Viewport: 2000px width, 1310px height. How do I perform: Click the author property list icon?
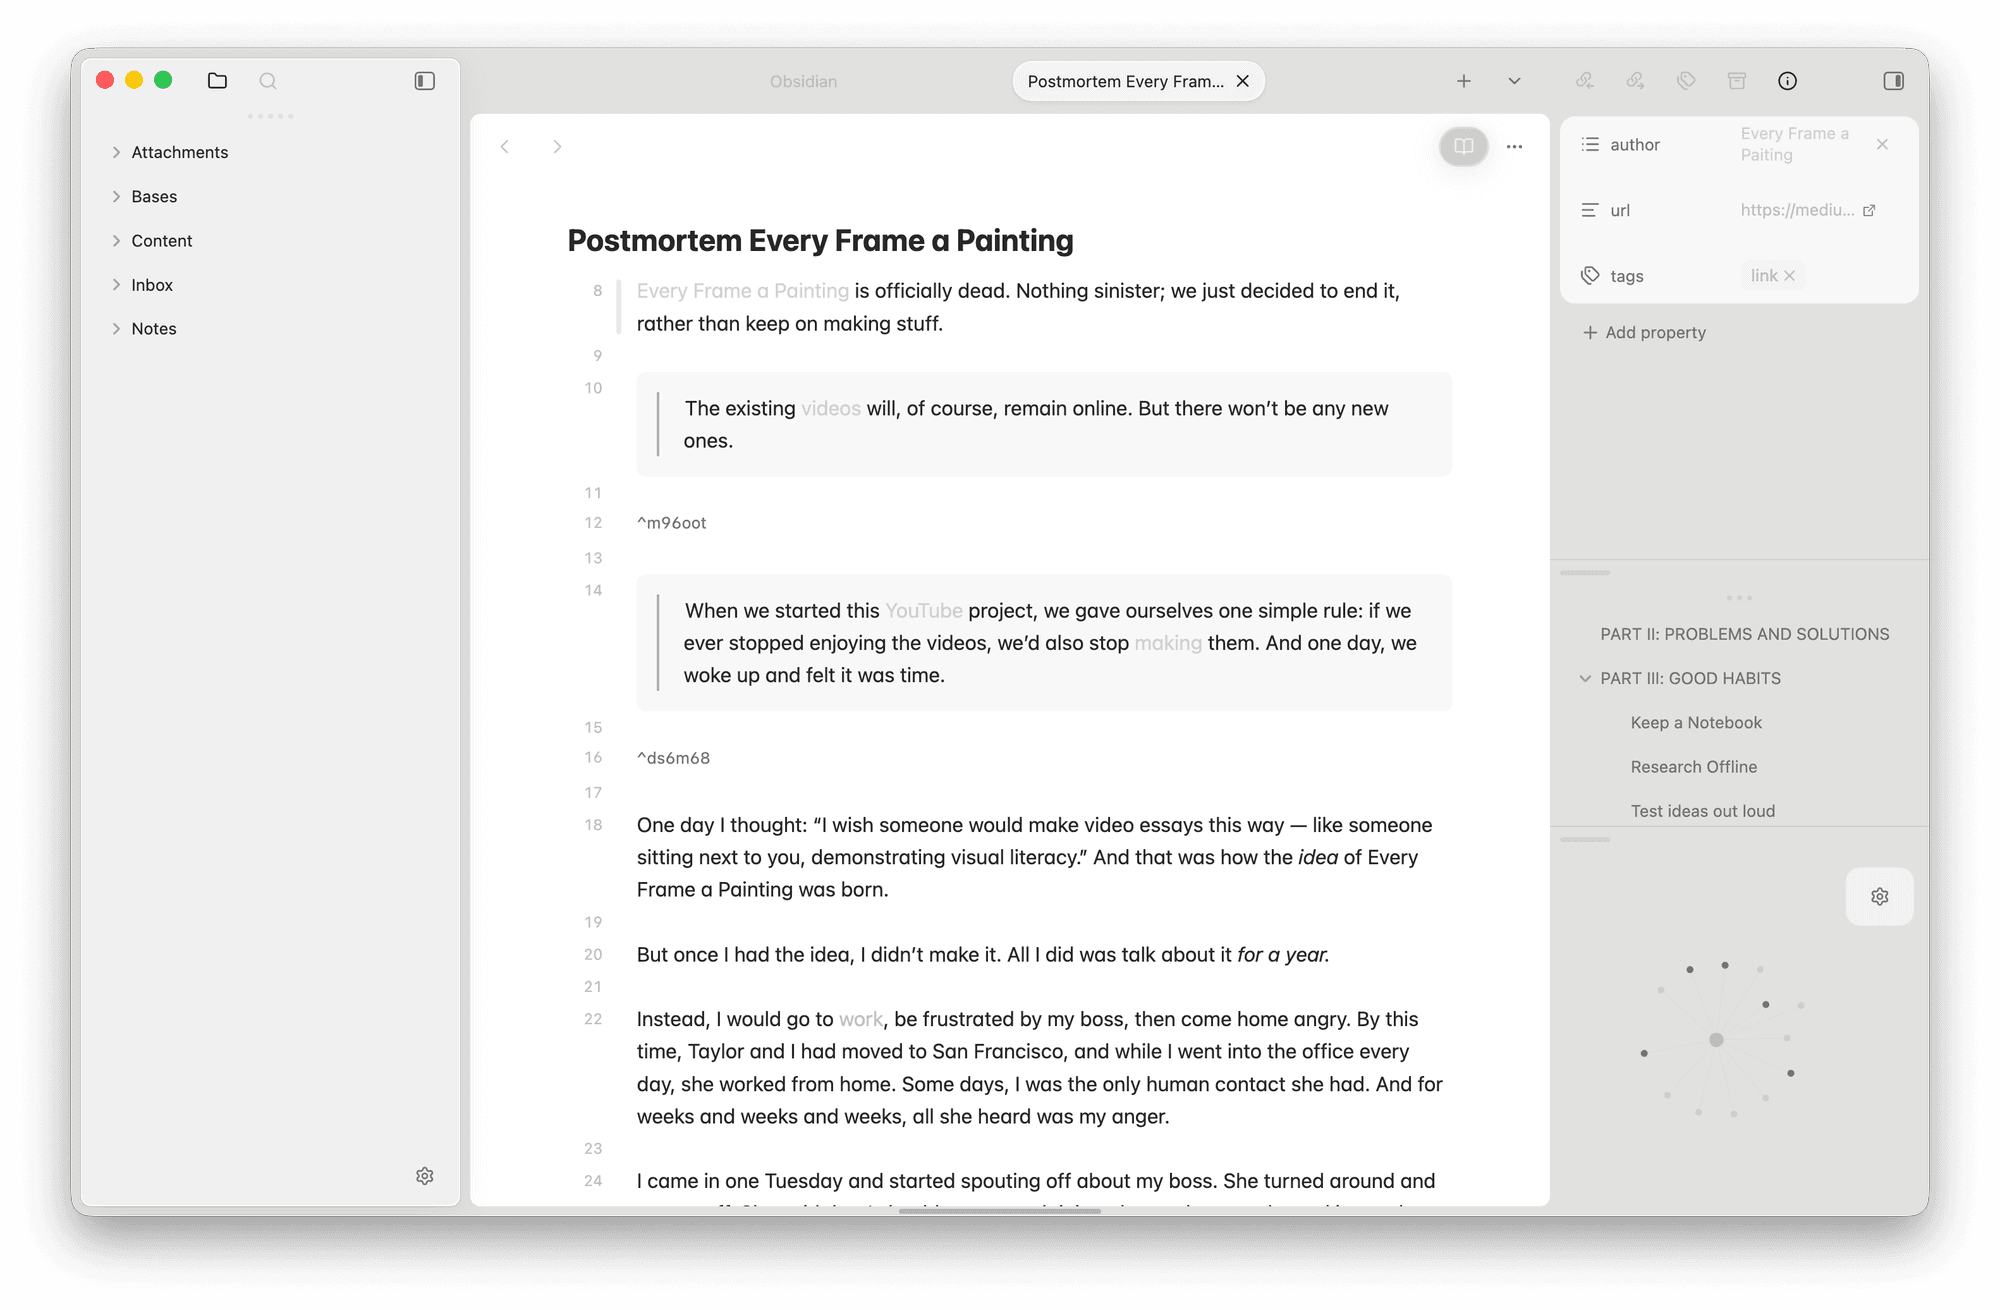[x=1590, y=144]
